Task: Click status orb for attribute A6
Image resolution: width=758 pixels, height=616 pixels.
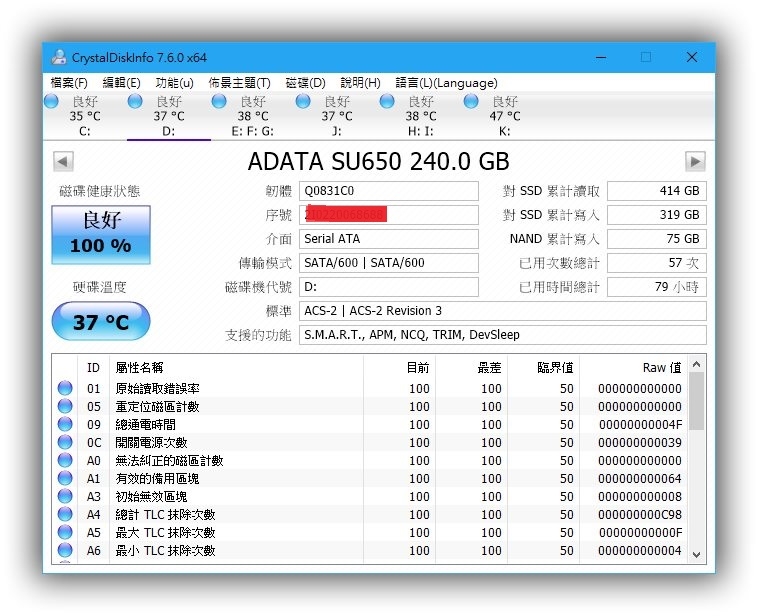Action: 65,550
